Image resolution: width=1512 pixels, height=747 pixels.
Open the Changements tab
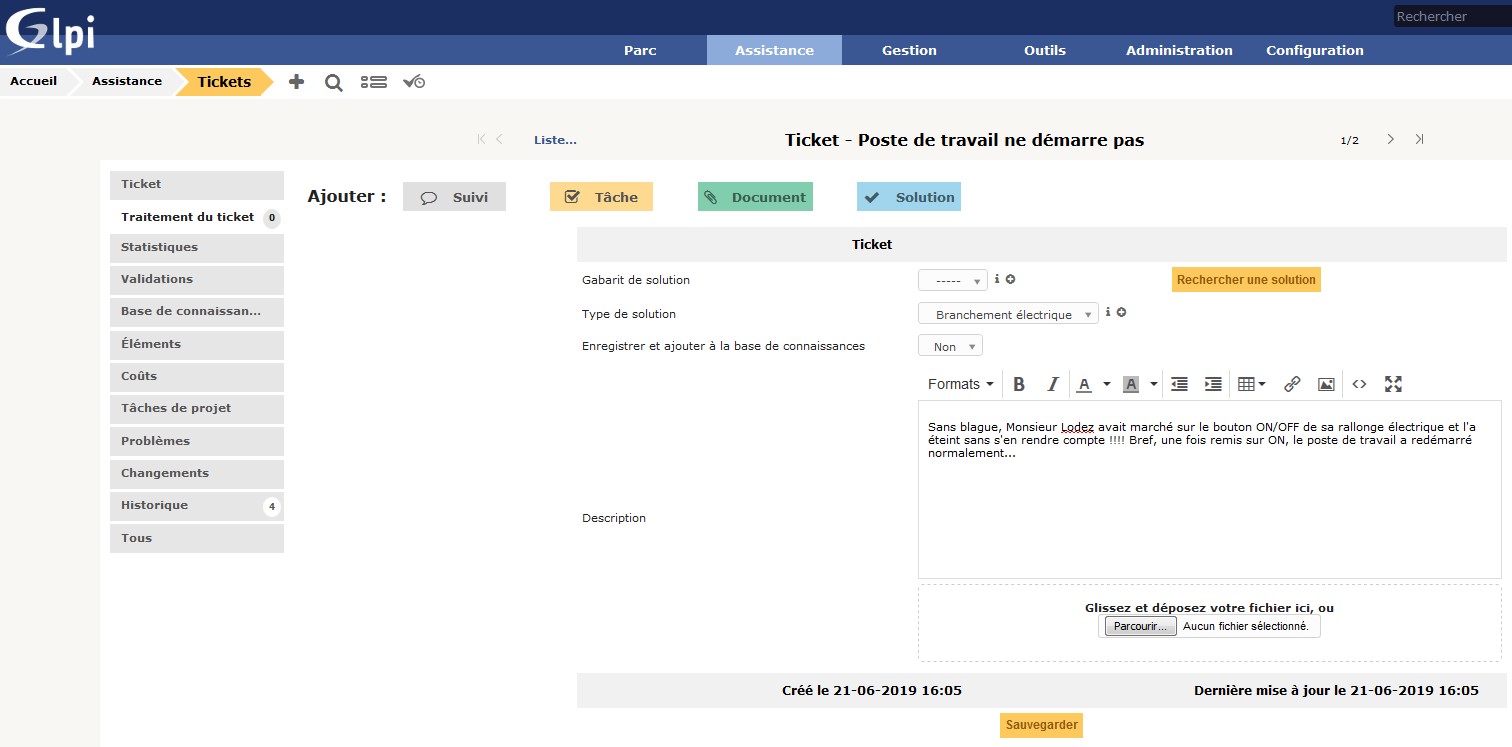pos(197,473)
